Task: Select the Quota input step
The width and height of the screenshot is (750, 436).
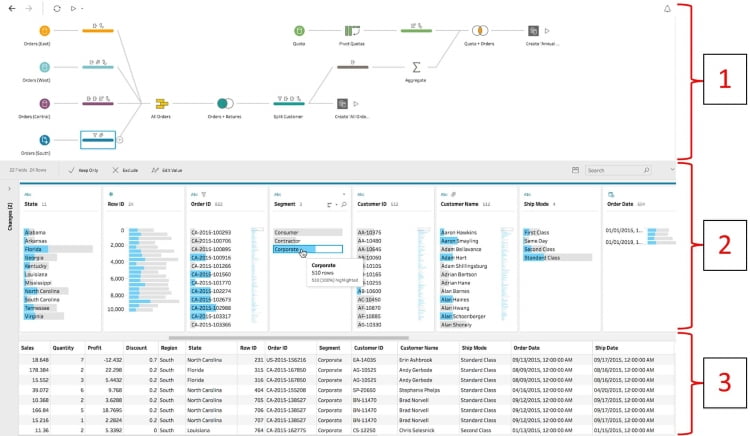Action: point(299,31)
